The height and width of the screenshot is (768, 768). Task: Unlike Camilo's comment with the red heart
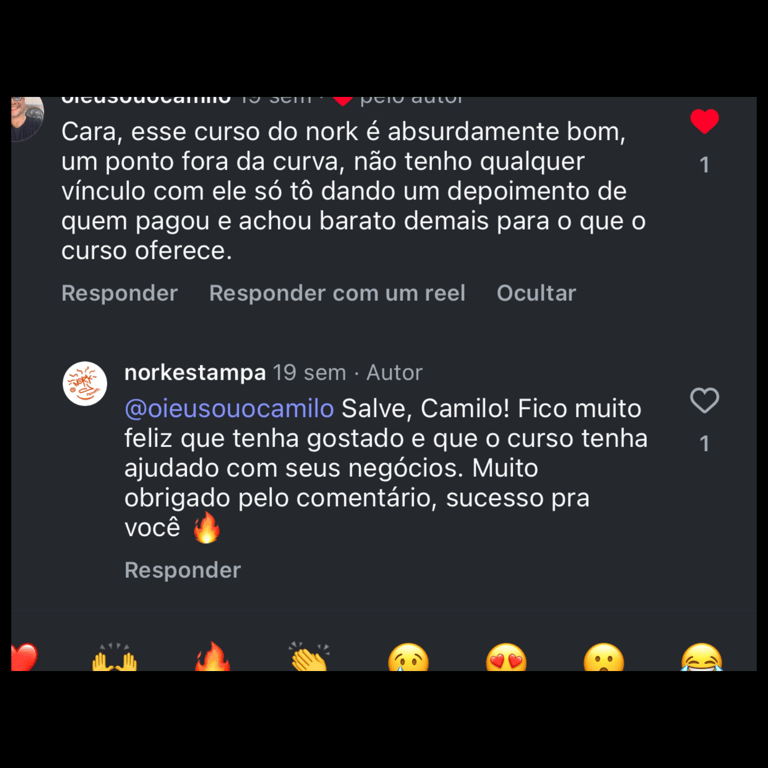704,121
